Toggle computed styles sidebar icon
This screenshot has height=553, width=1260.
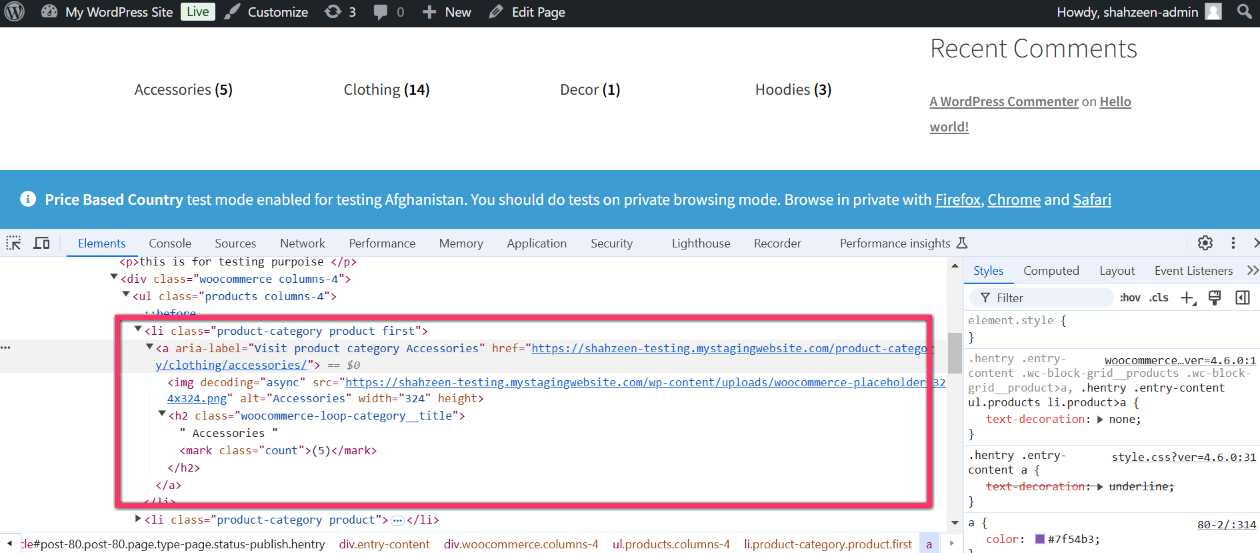click(1242, 297)
